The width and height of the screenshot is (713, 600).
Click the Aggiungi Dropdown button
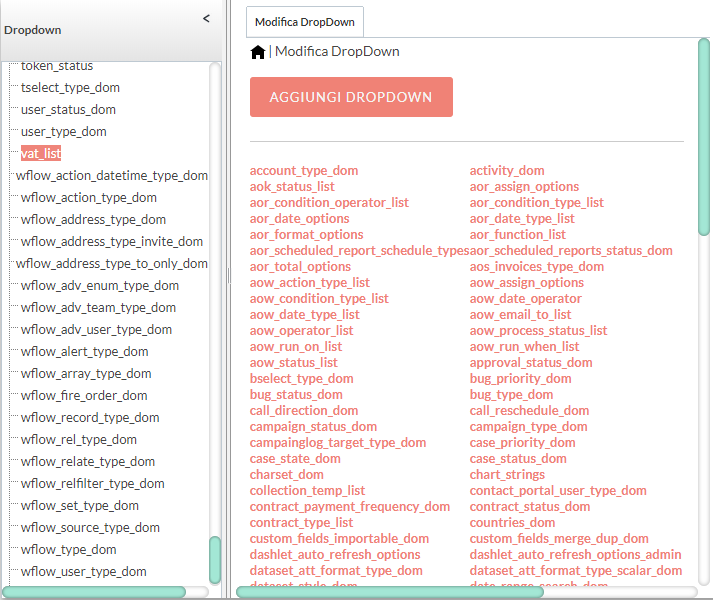(x=351, y=97)
